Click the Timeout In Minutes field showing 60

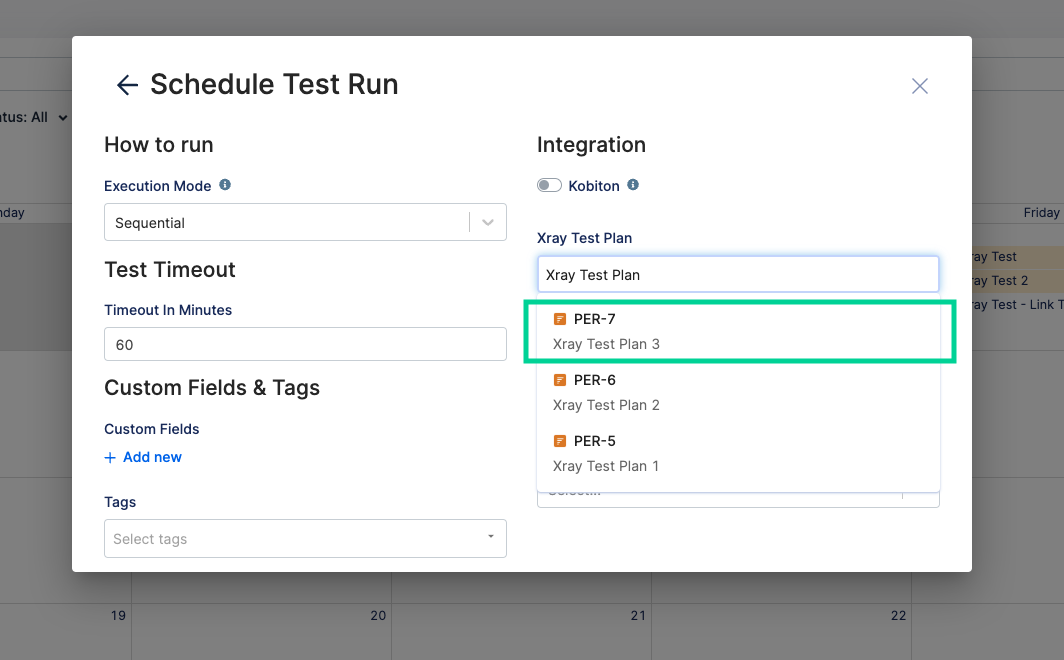tap(305, 343)
